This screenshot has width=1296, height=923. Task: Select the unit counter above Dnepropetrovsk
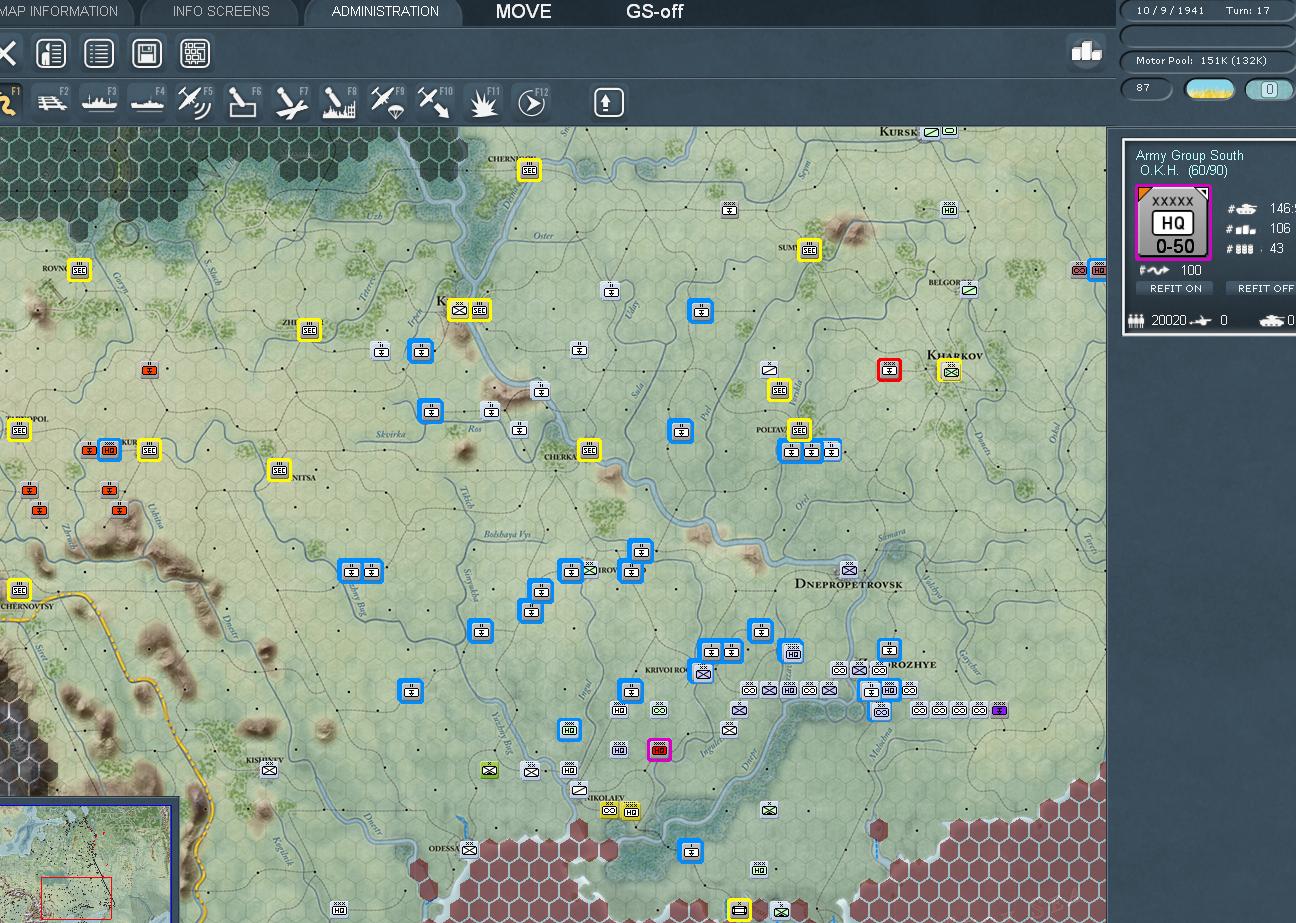click(849, 570)
